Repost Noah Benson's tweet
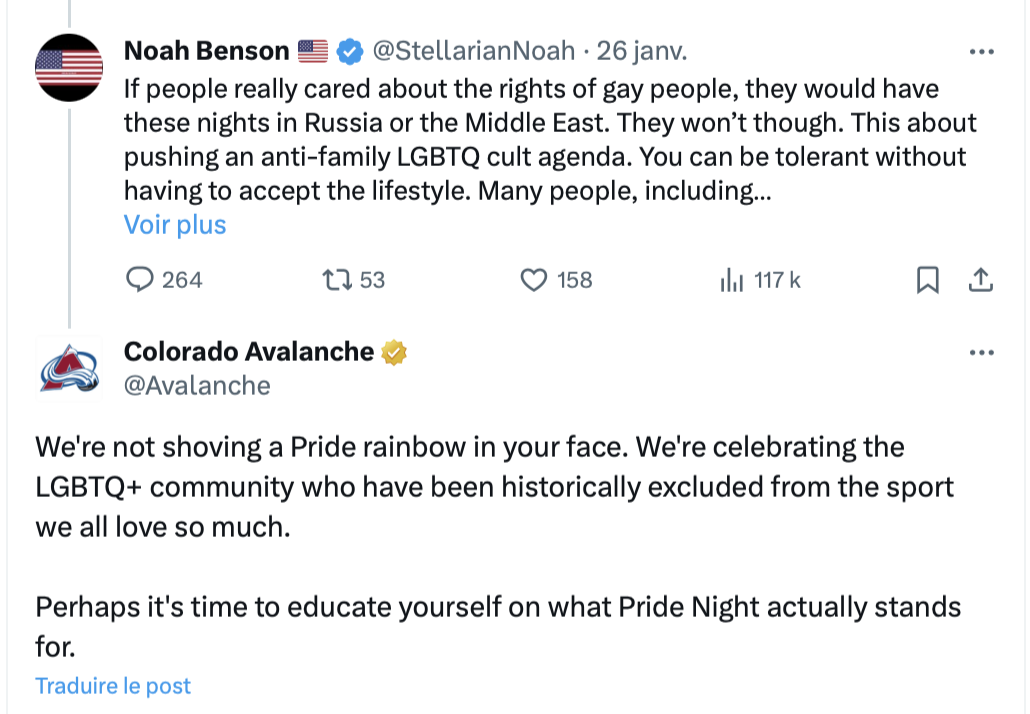1030x714 pixels. click(353, 280)
